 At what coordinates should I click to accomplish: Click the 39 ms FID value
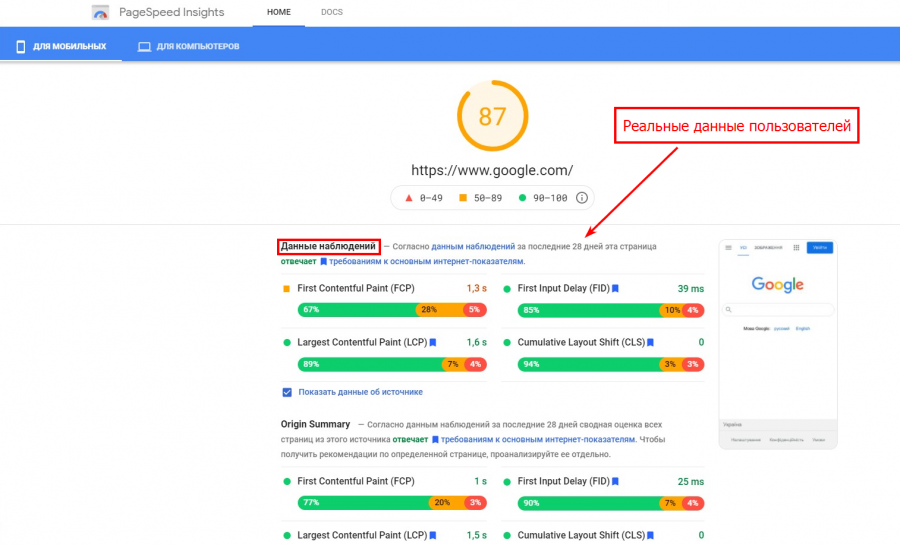pos(690,289)
